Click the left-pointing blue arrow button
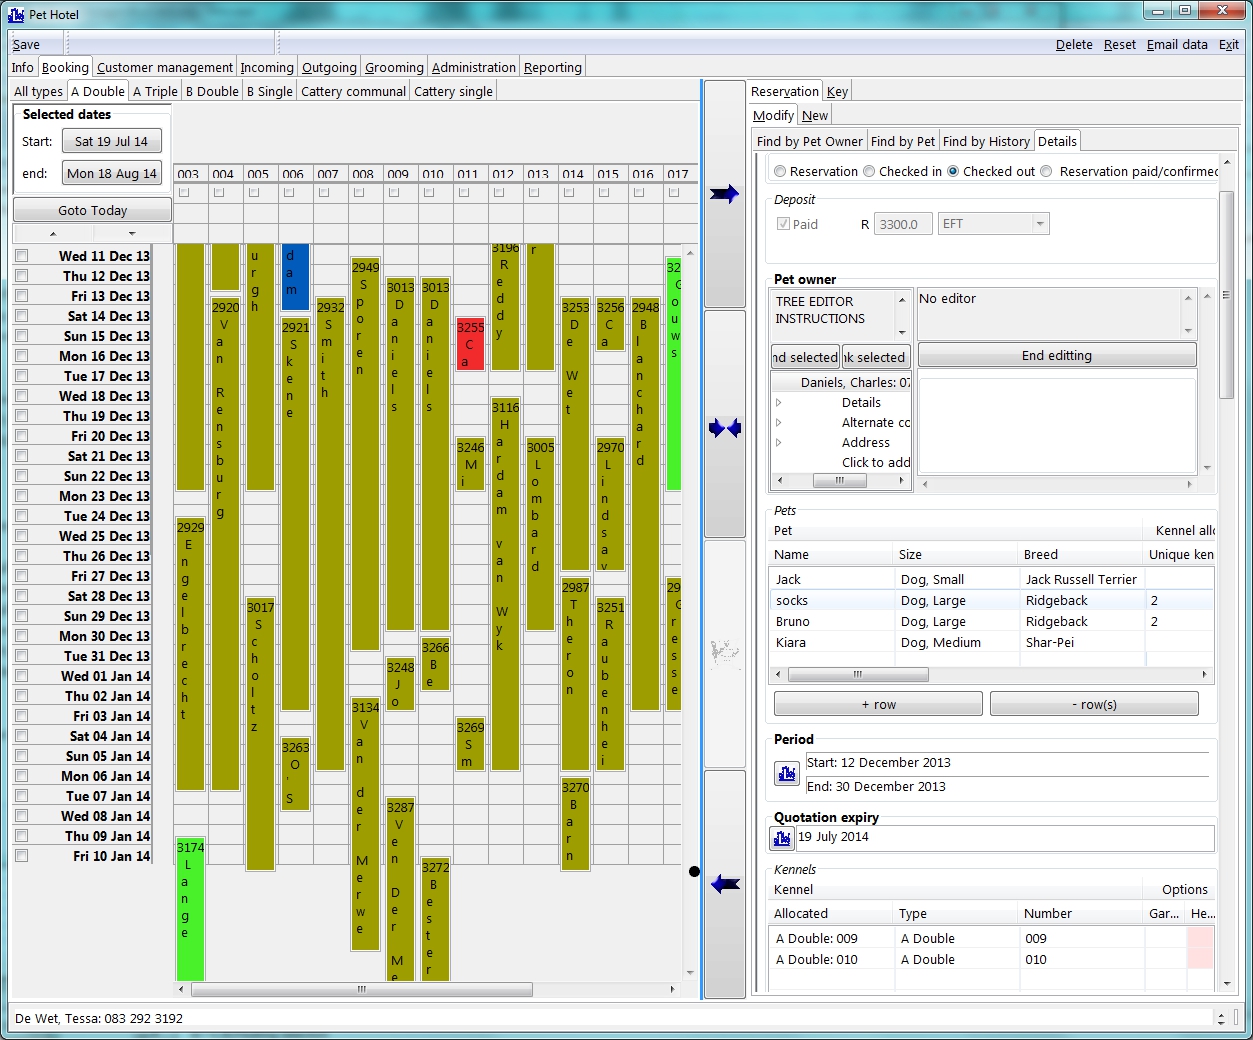 724,884
